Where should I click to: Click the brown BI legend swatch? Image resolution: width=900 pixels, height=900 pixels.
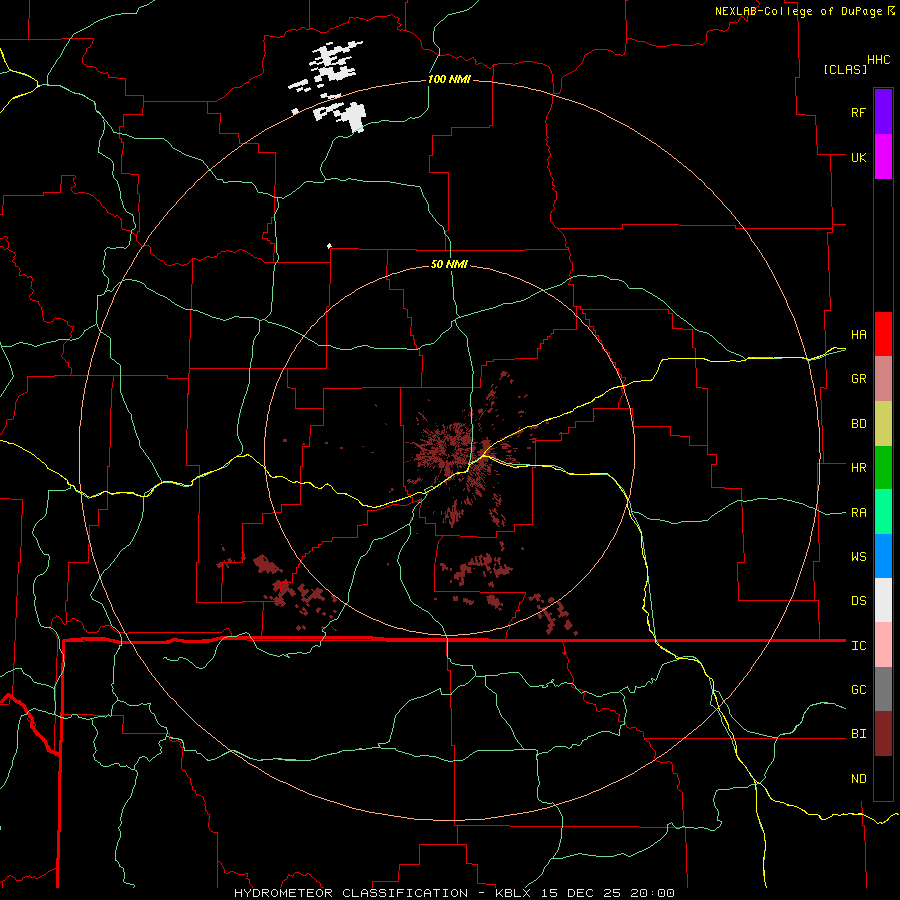coord(883,734)
